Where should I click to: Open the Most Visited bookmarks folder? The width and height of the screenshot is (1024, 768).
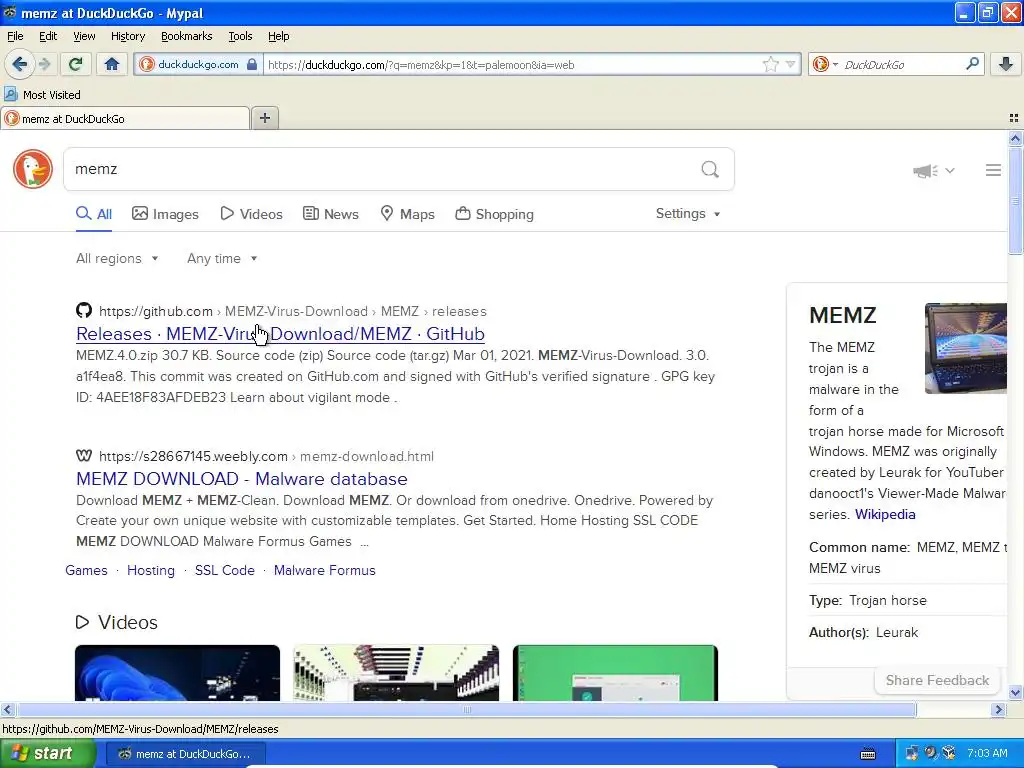pyautogui.click(x=43, y=95)
